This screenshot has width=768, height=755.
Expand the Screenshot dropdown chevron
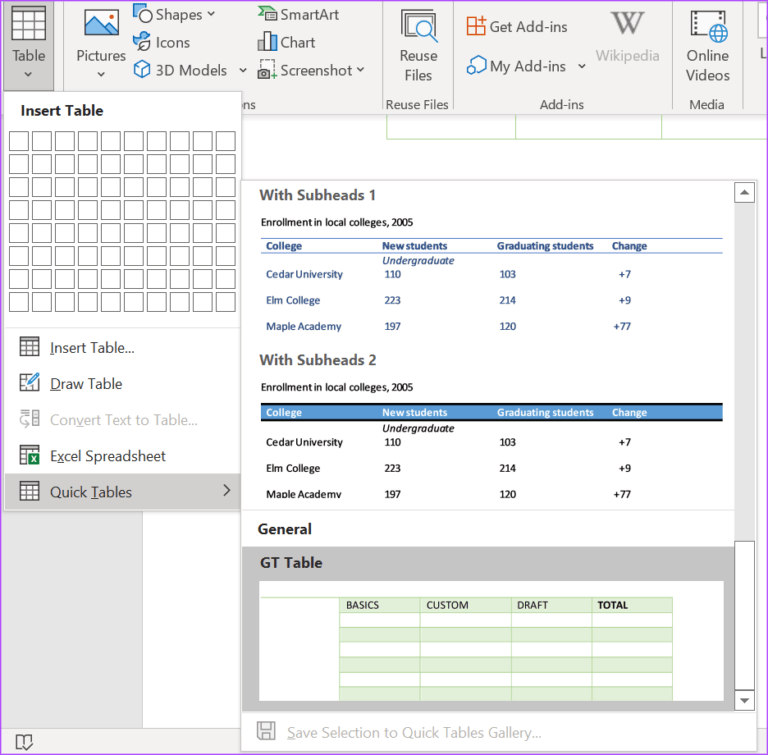(x=360, y=70)
